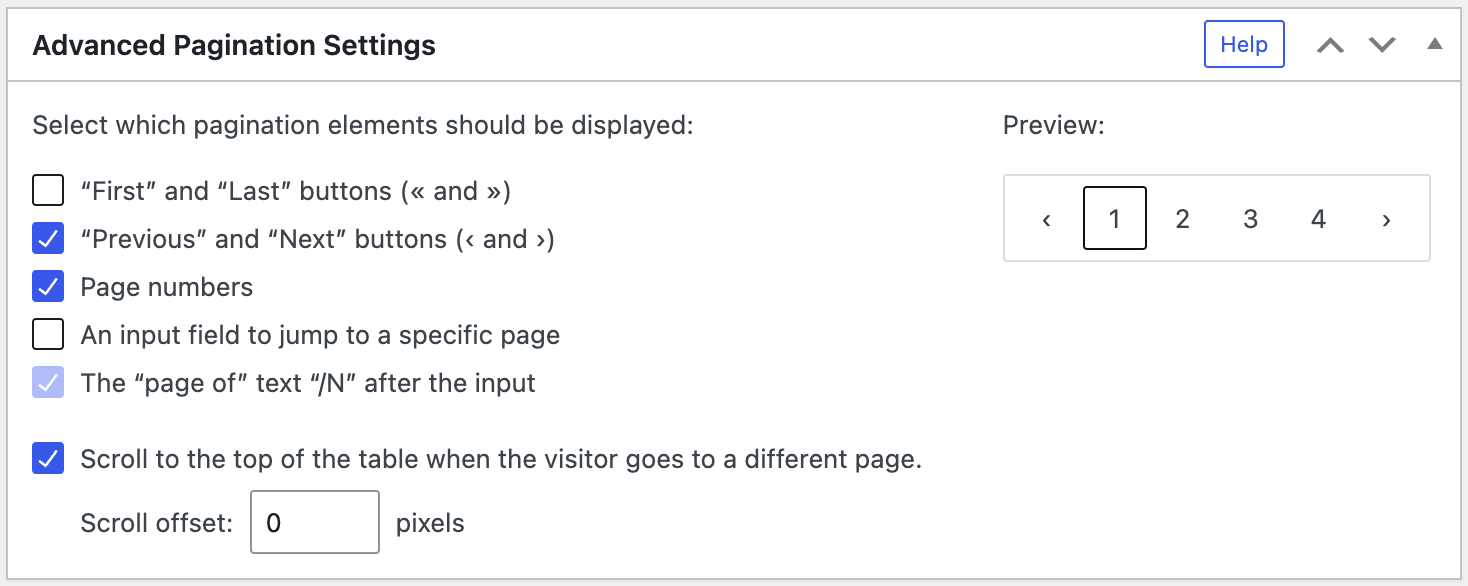
Task: Select page 3 in the preview
Action: (x=1250, y=218)
